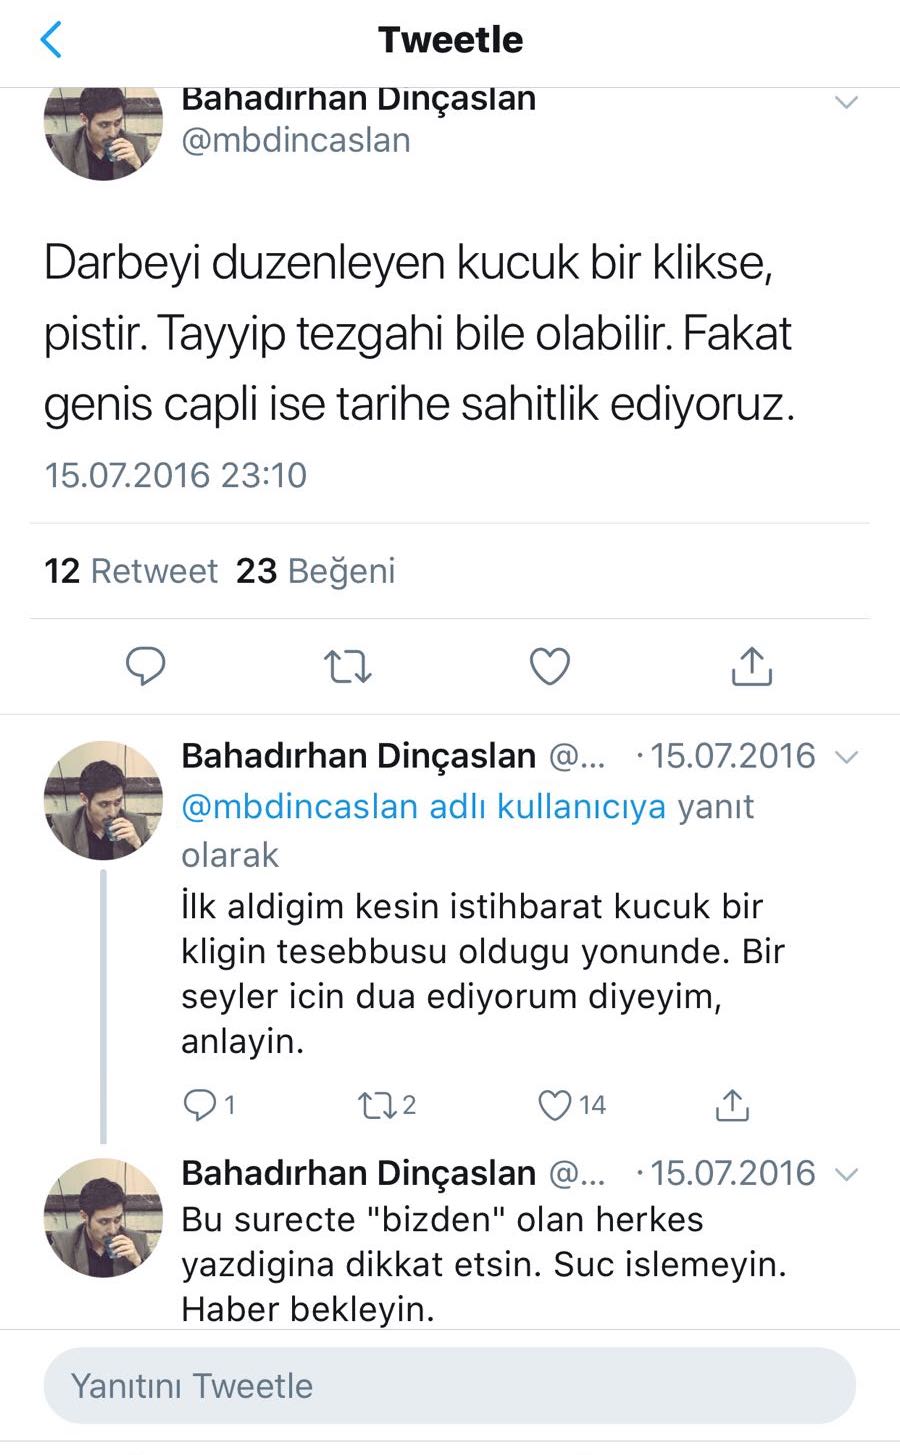Retweet the reply showing 2 retweets
900x1455 pixels.
tap(380, 1105)
